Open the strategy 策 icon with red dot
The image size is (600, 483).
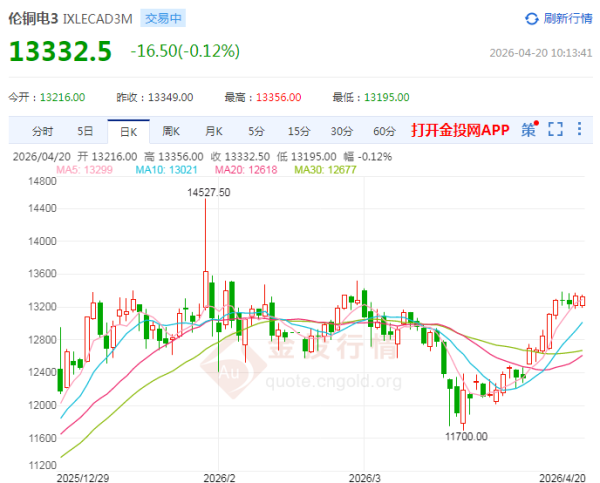click(x=530, y=129)
